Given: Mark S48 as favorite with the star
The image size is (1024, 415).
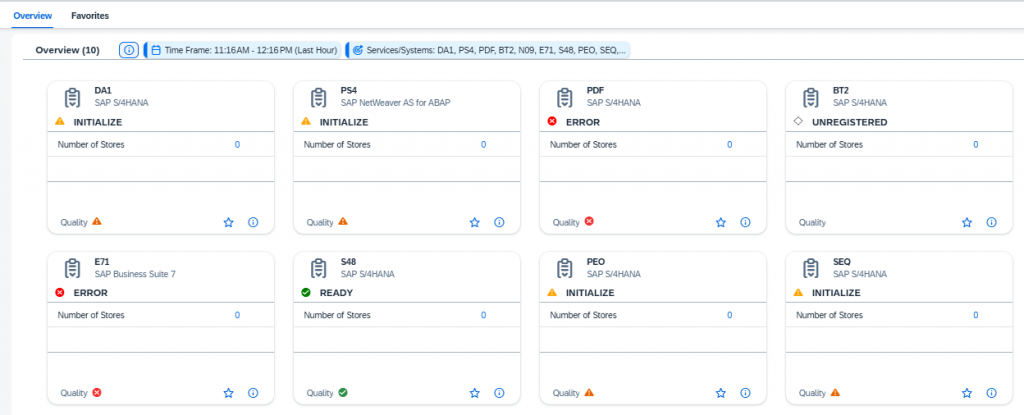Looking at the screenshot, I should click(475, 393).
